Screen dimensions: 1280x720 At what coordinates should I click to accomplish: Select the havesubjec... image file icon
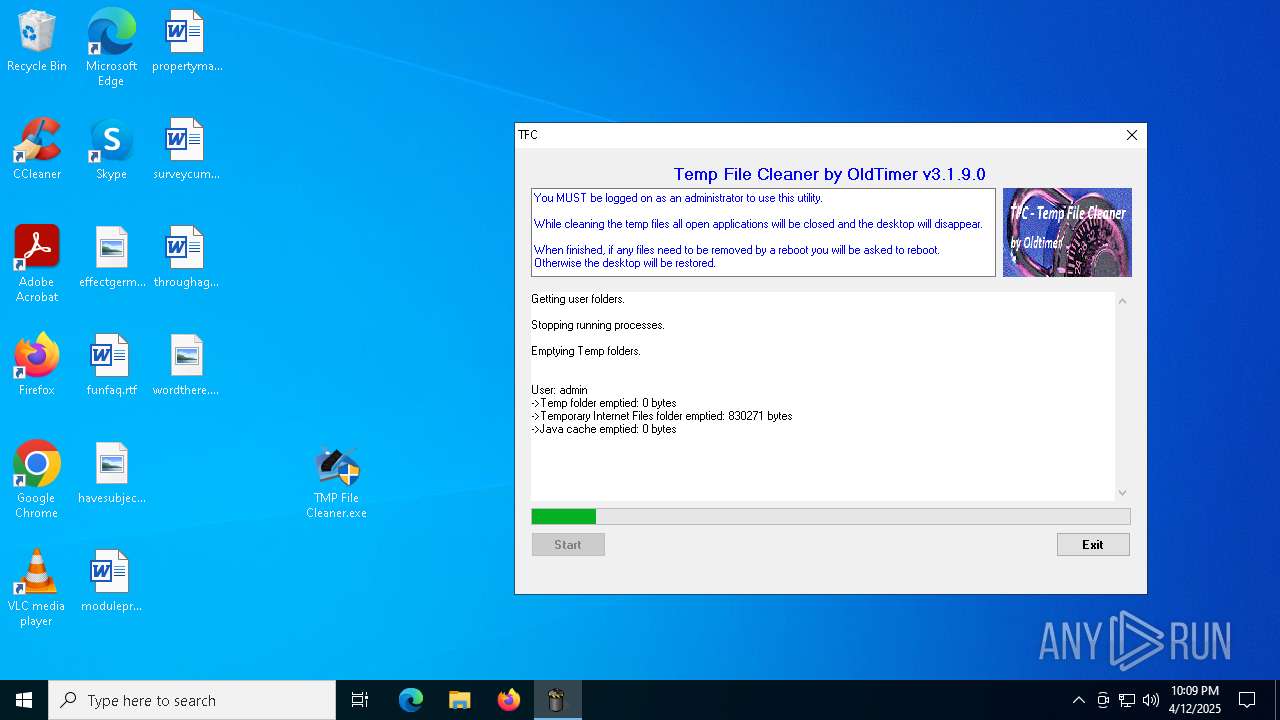pyautogui.click(x=111, y=473)
